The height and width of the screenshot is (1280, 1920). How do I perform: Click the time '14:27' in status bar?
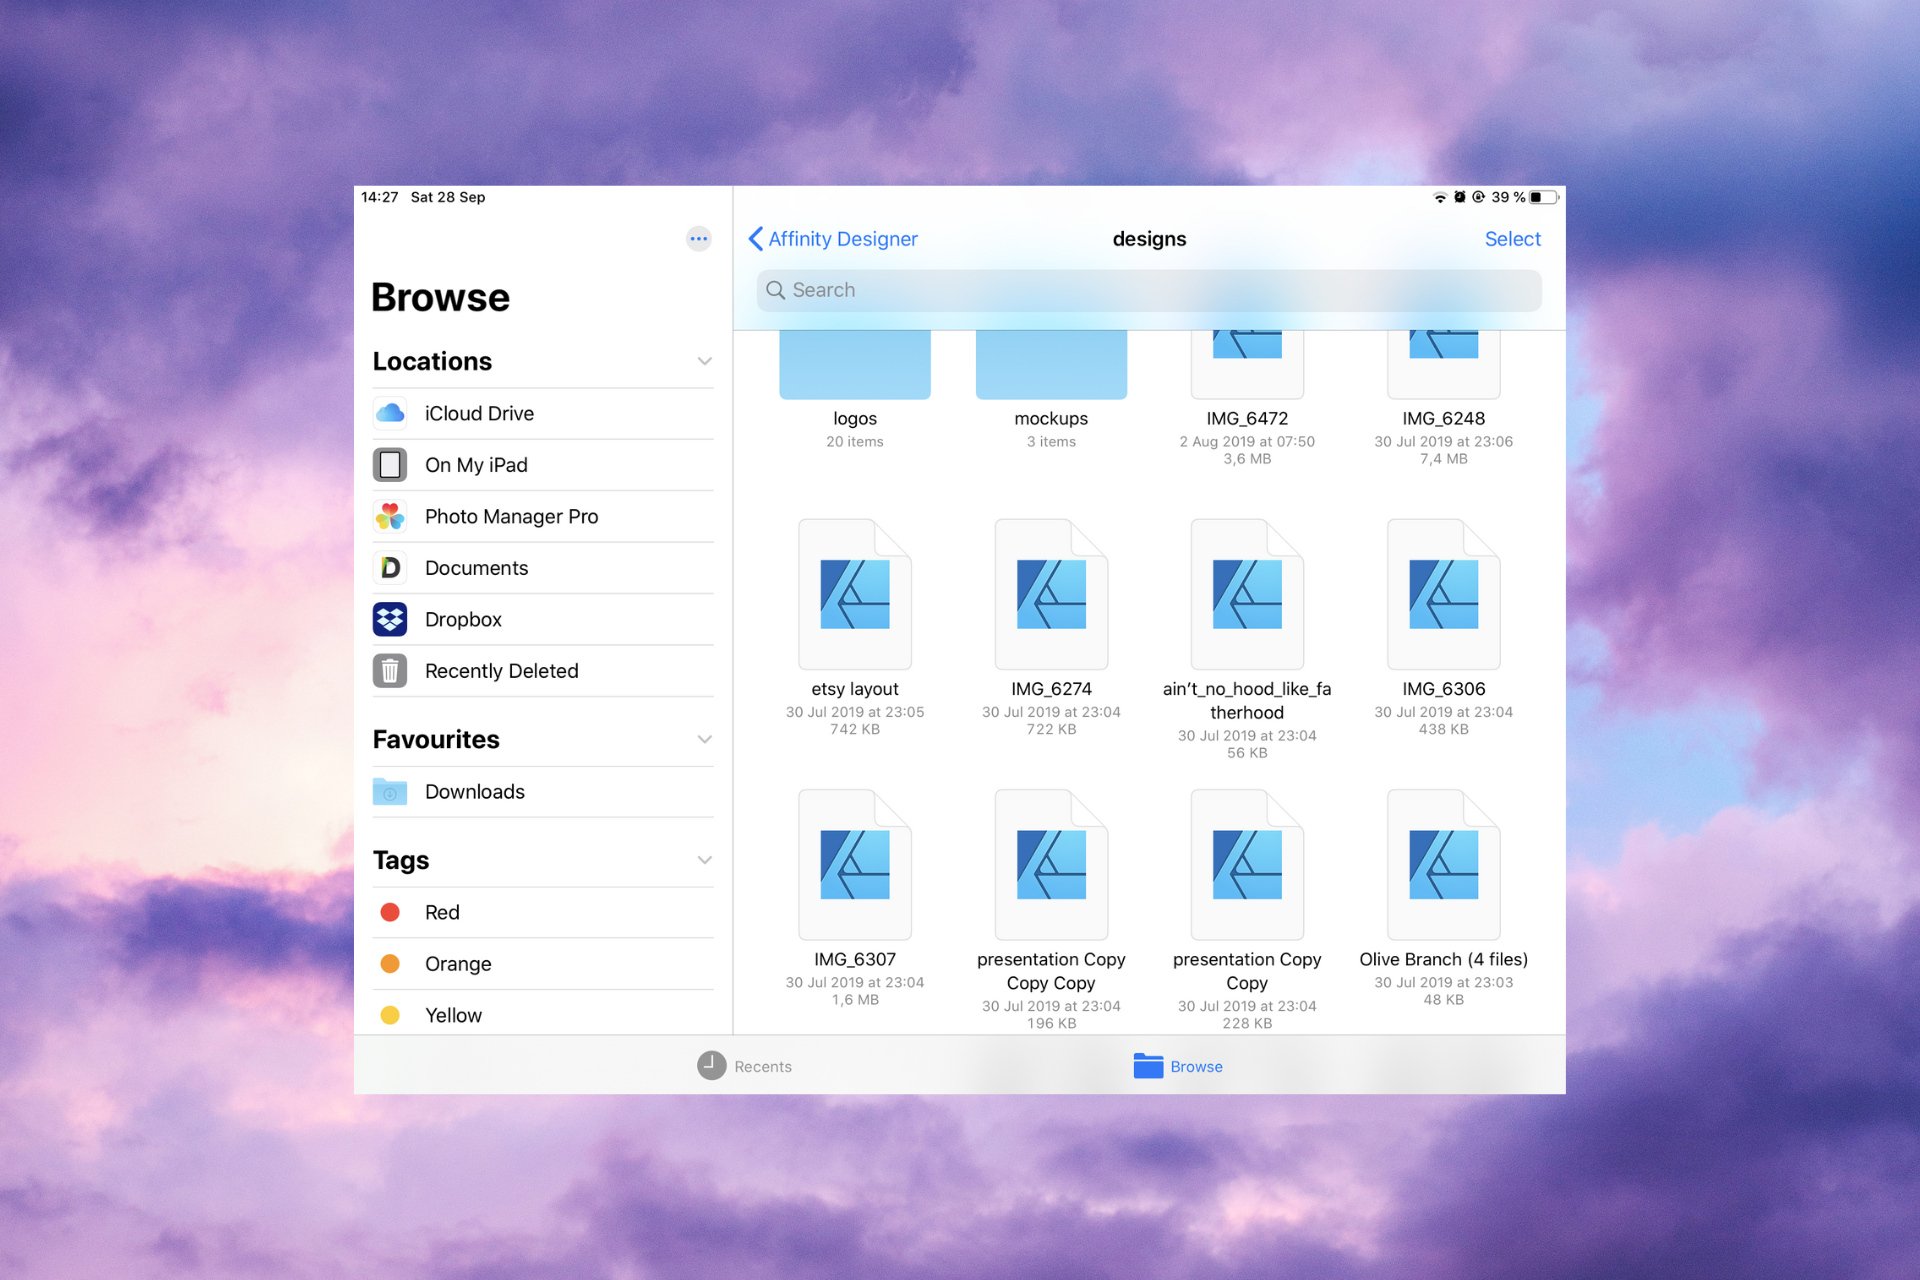pyautogui.click(x=380, y=197)
